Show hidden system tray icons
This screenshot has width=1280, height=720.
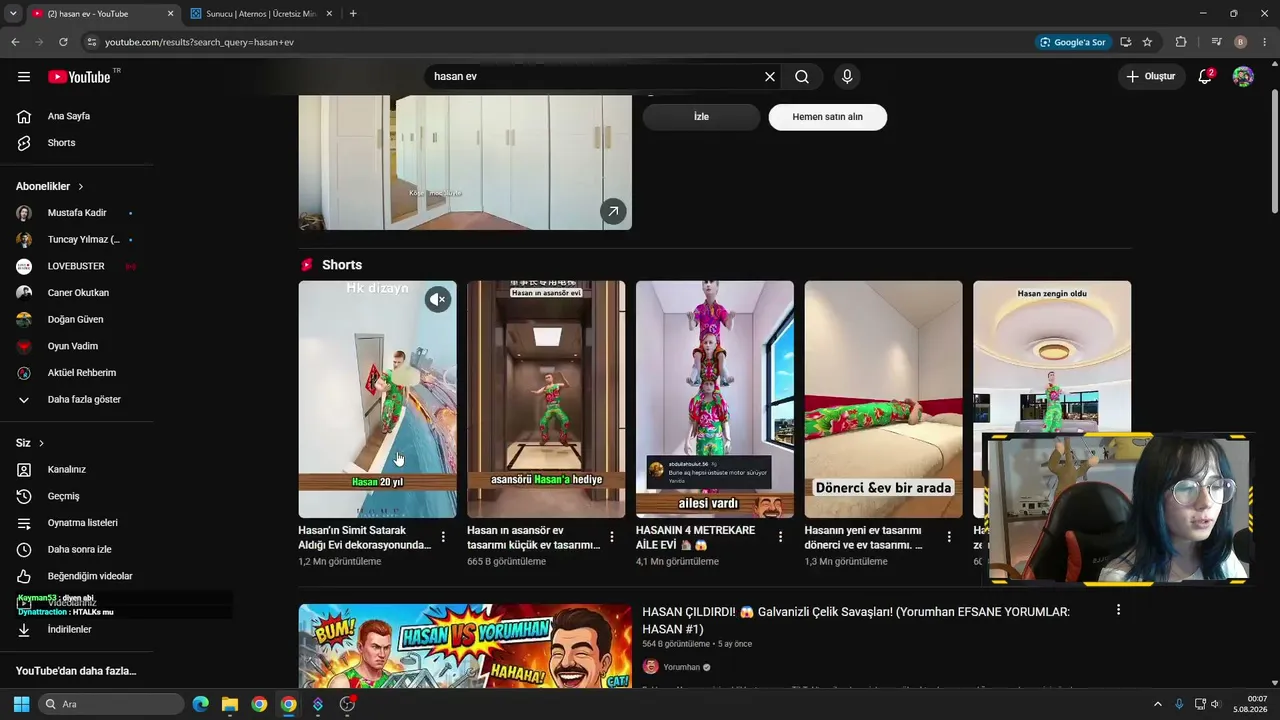coord(1158,704)
